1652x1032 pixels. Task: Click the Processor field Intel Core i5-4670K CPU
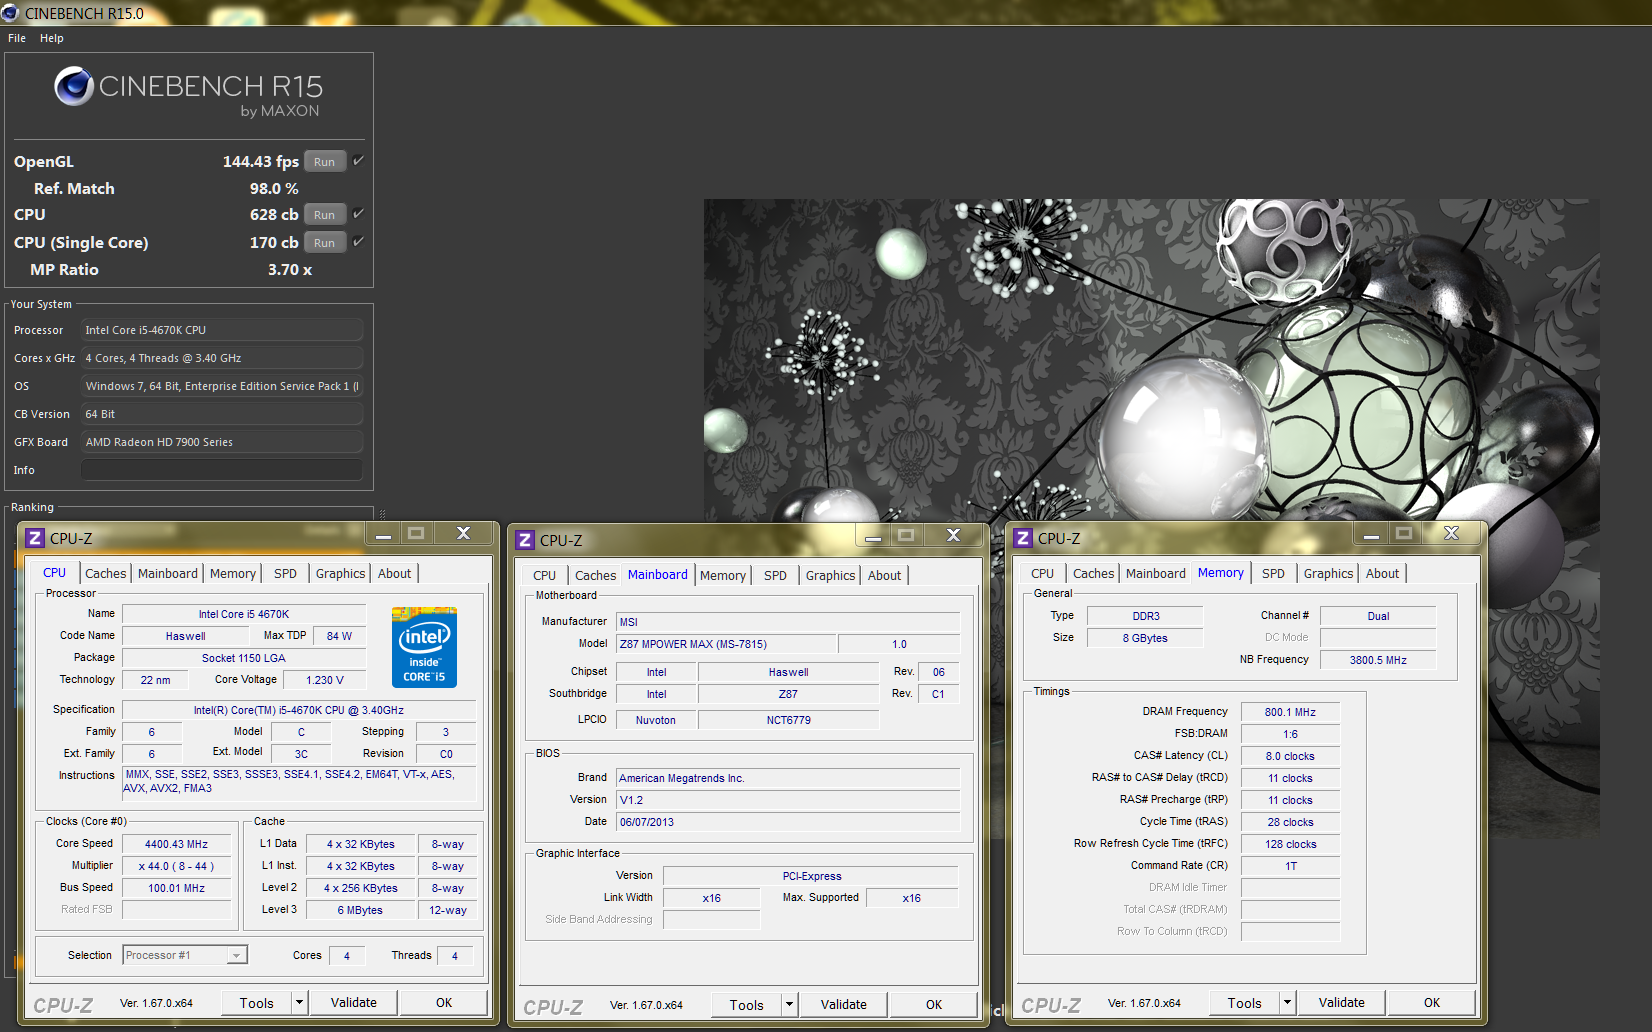(222, 330)
